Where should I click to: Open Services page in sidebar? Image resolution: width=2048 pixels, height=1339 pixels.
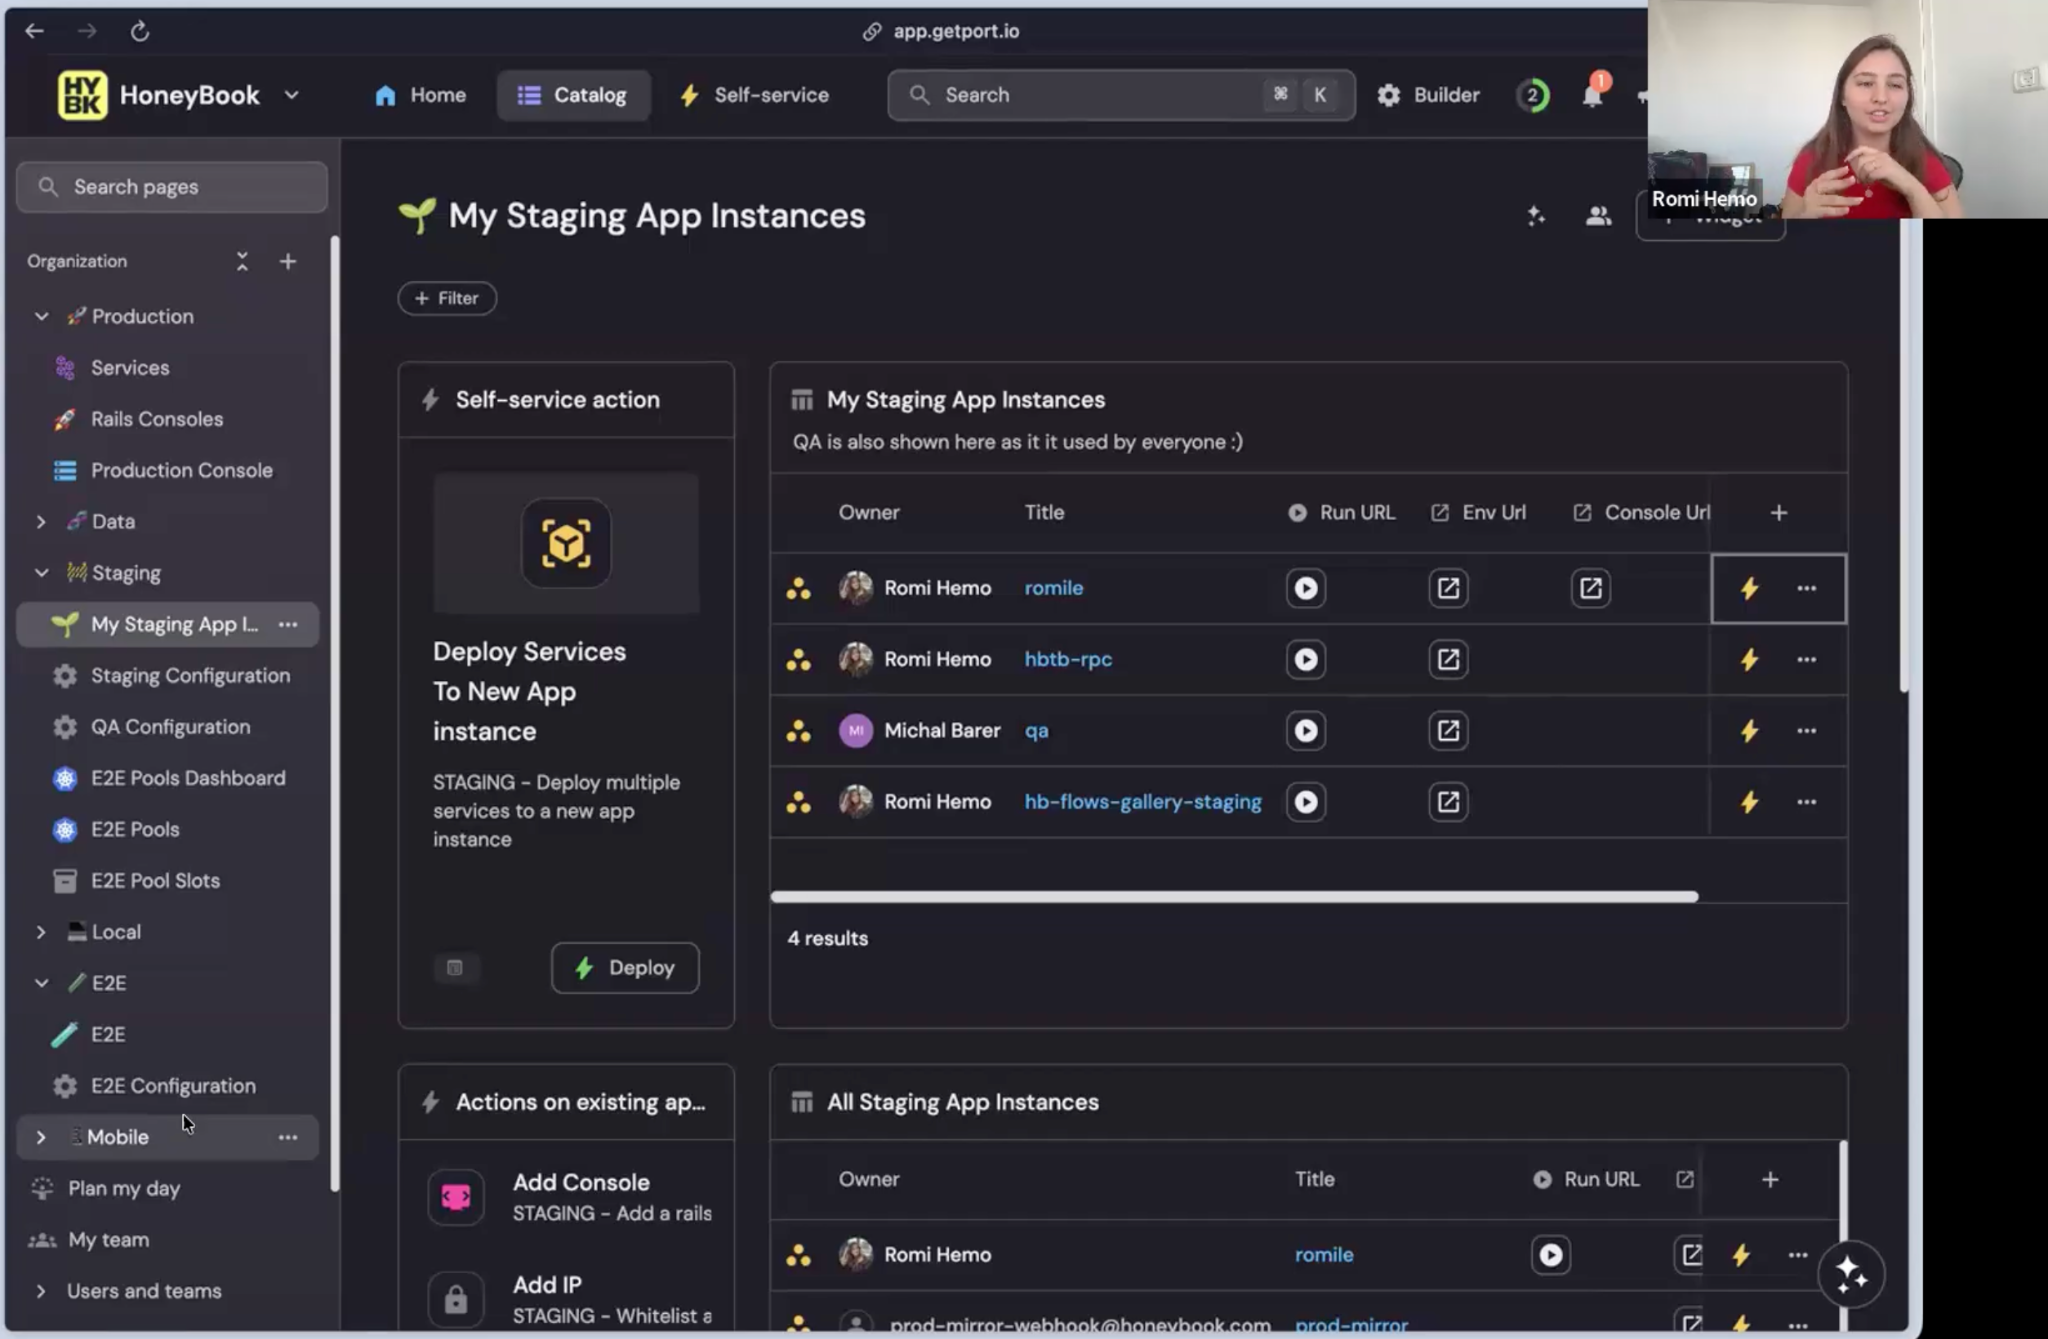130,368
